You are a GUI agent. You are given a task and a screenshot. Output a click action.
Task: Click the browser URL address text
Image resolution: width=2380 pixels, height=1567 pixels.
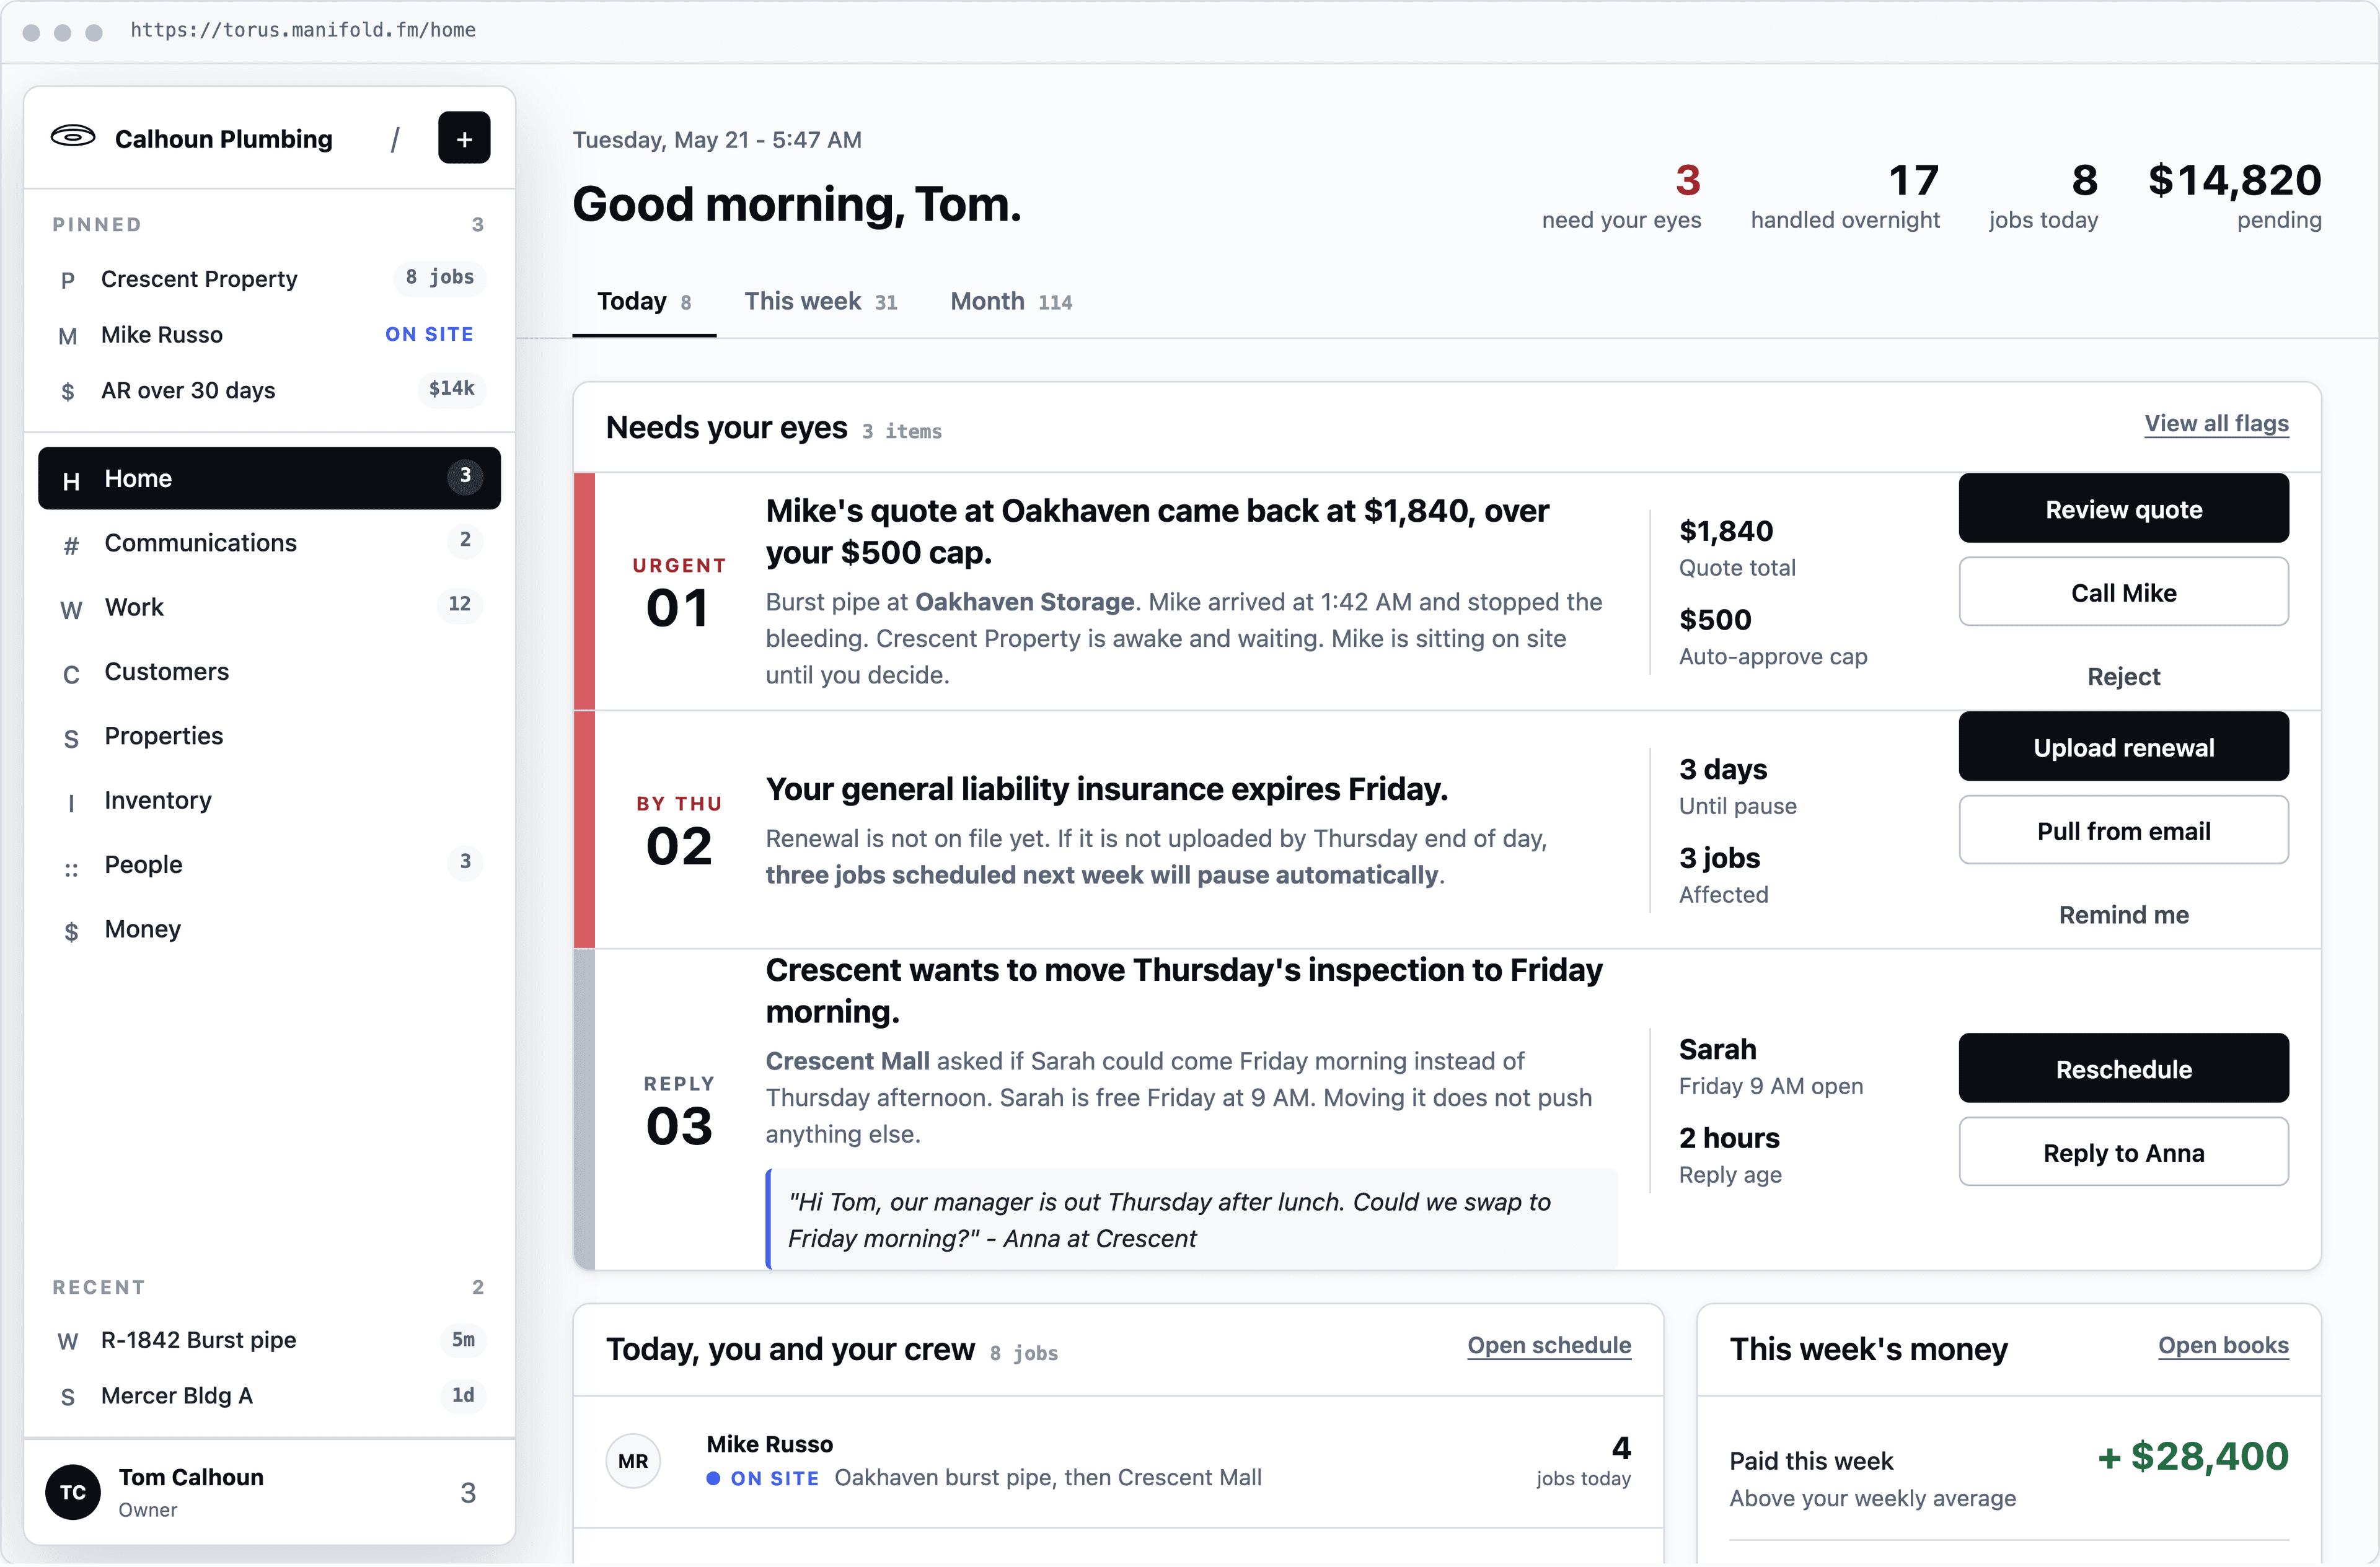[303, 30]
